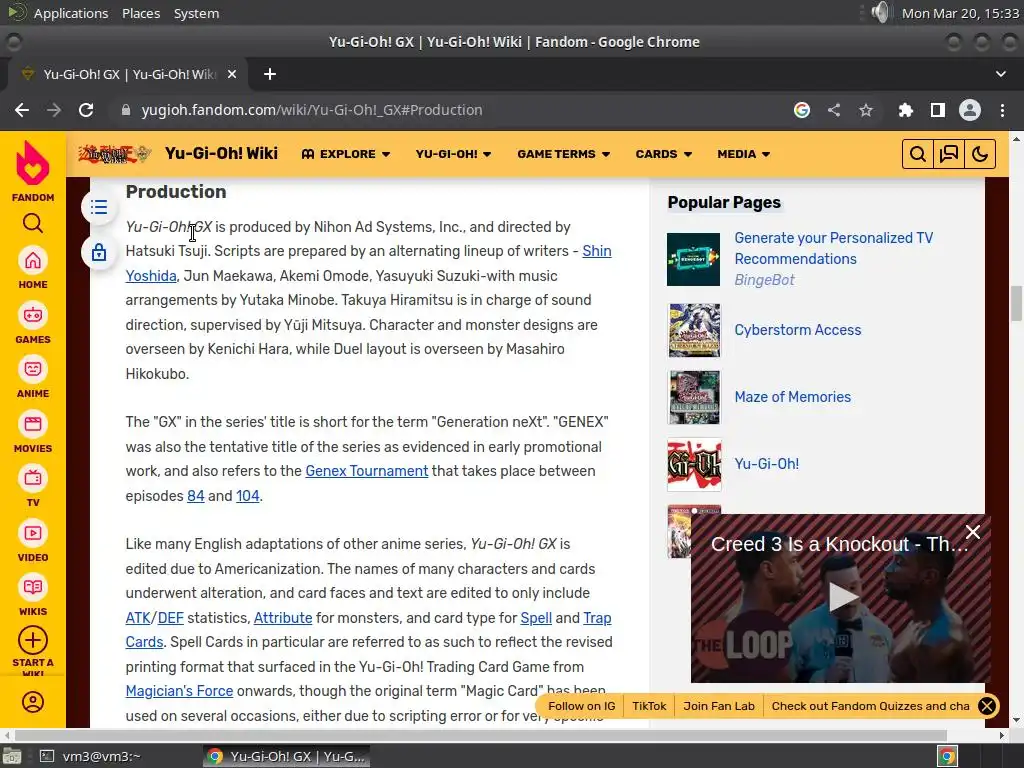Click the Google account icon in address bar
The width and height of the screenshot is (1024, 768).
(802, 110)
